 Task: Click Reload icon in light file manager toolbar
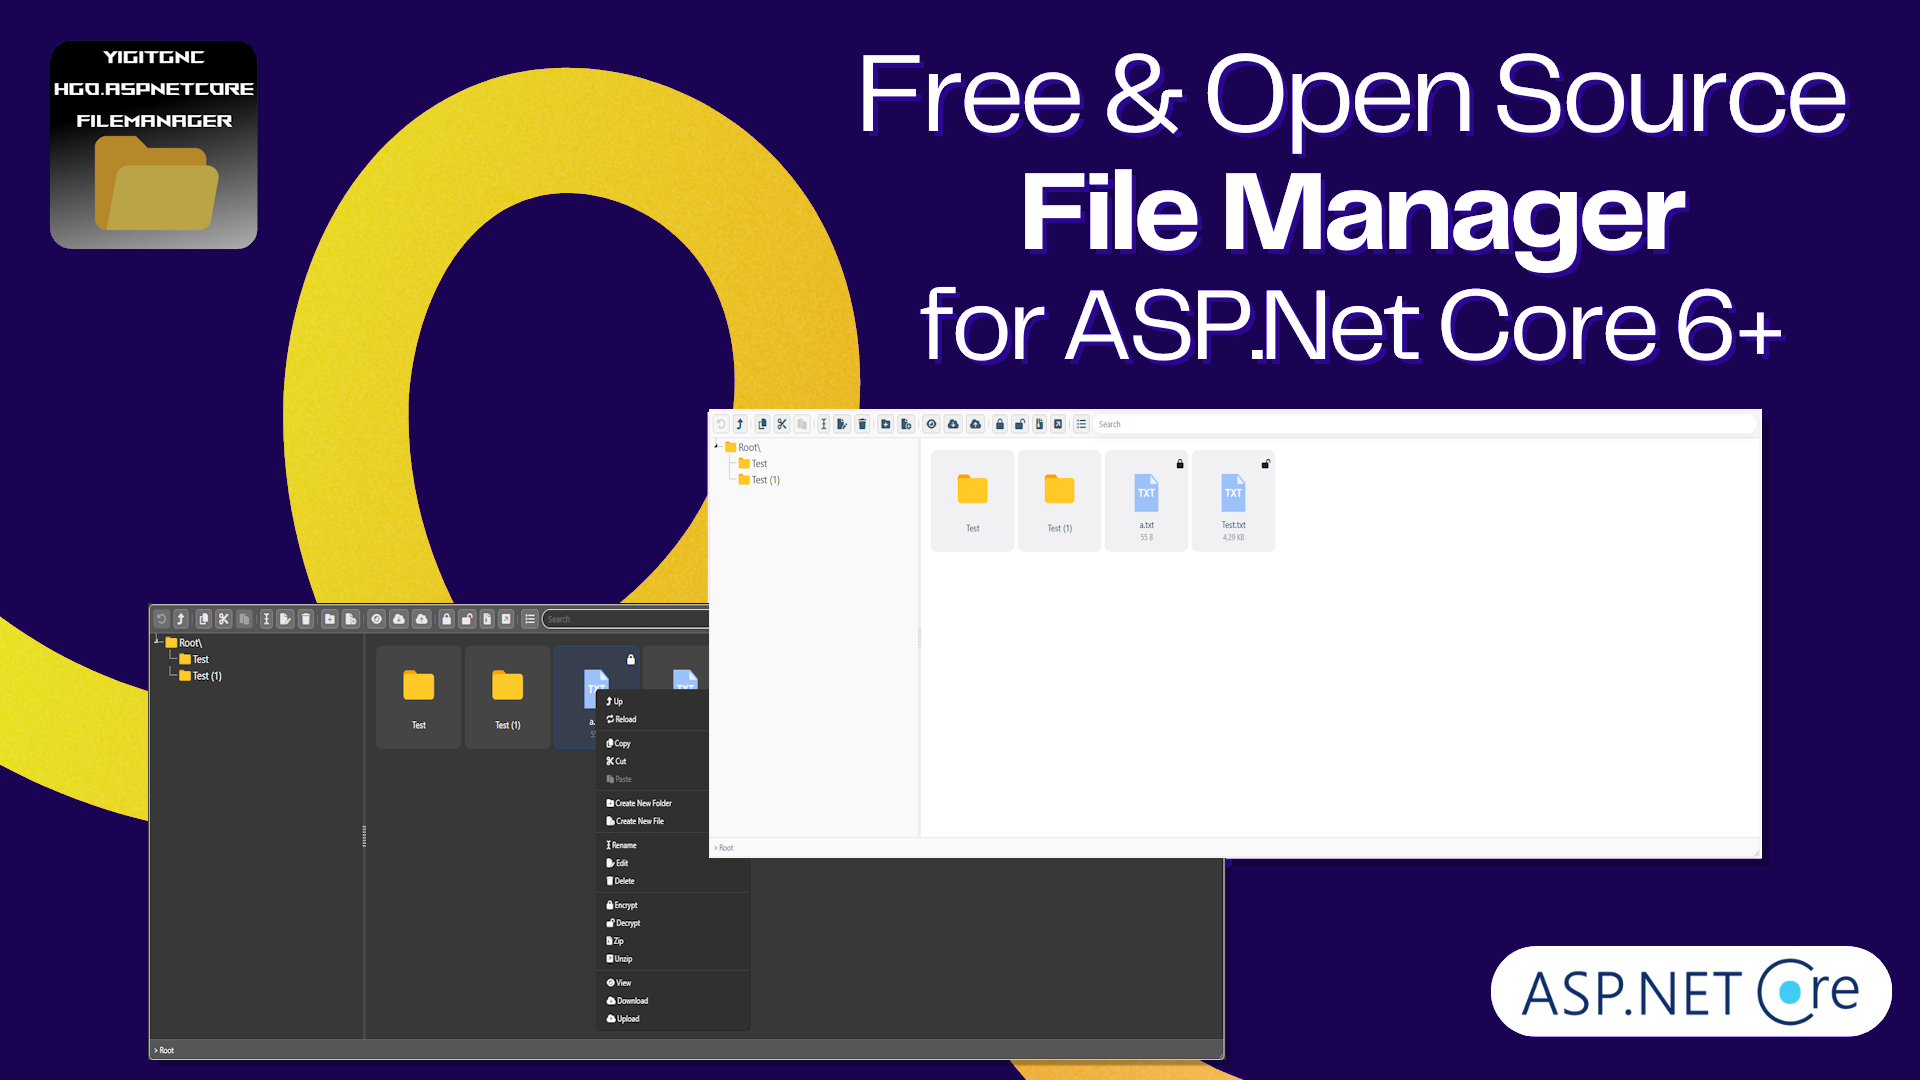click(x=721, y=424)
